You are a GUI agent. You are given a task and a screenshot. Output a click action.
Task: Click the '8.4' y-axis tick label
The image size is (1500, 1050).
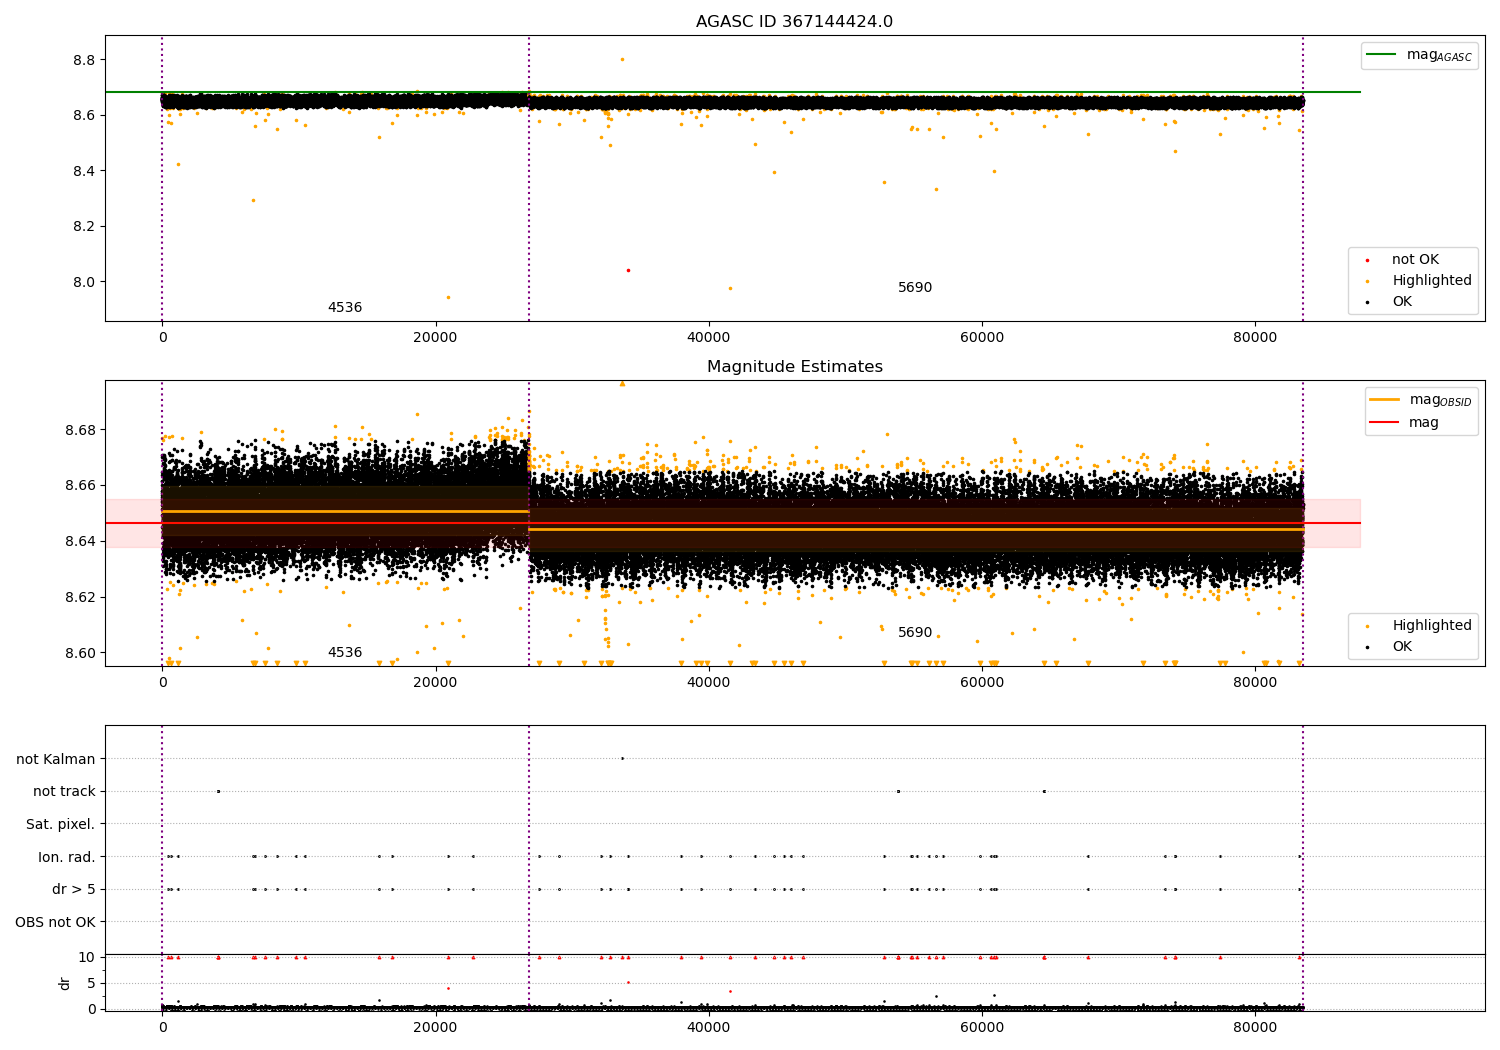point(84,171)
